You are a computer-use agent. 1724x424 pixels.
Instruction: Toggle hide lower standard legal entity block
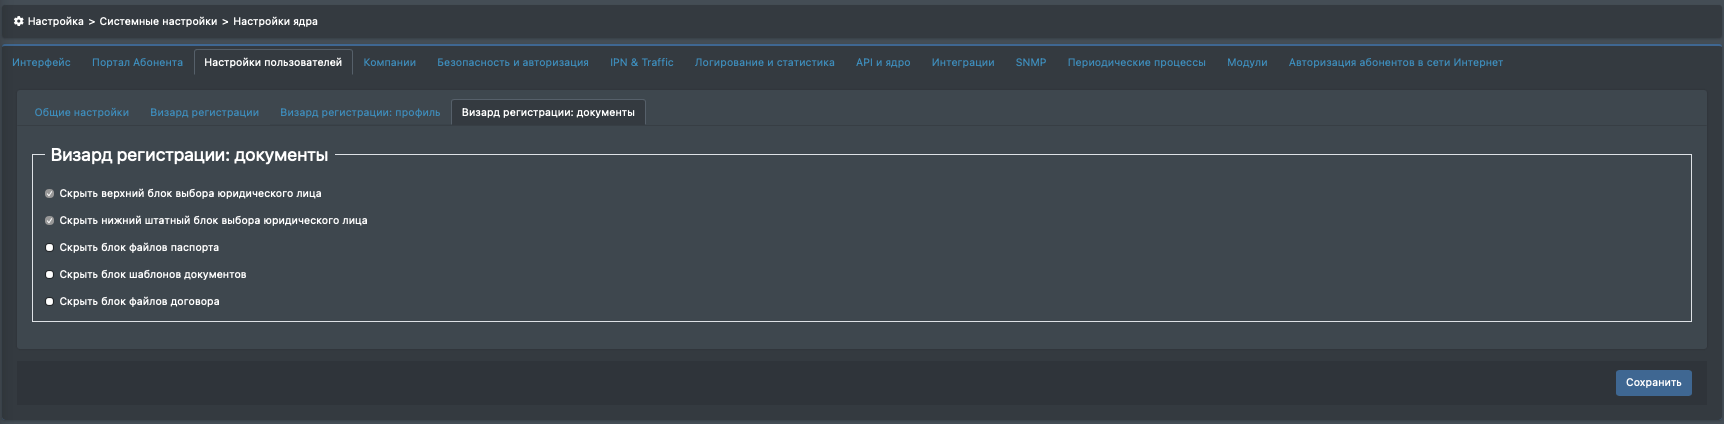[49, 221]
